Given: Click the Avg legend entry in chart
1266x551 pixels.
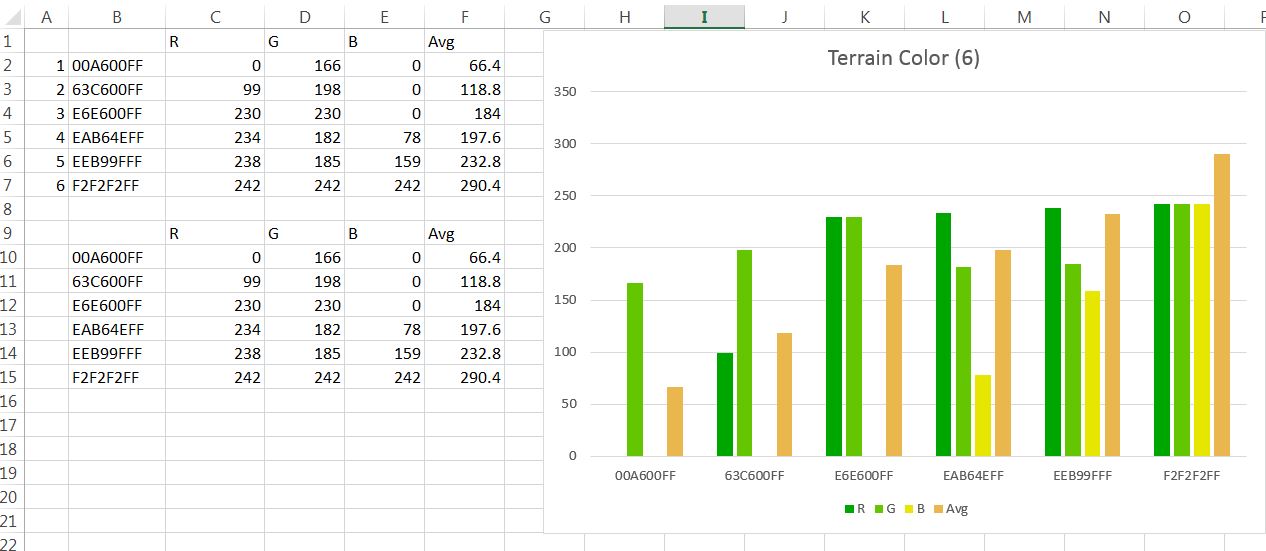Looking at the screenshot, I should point(950,509).
